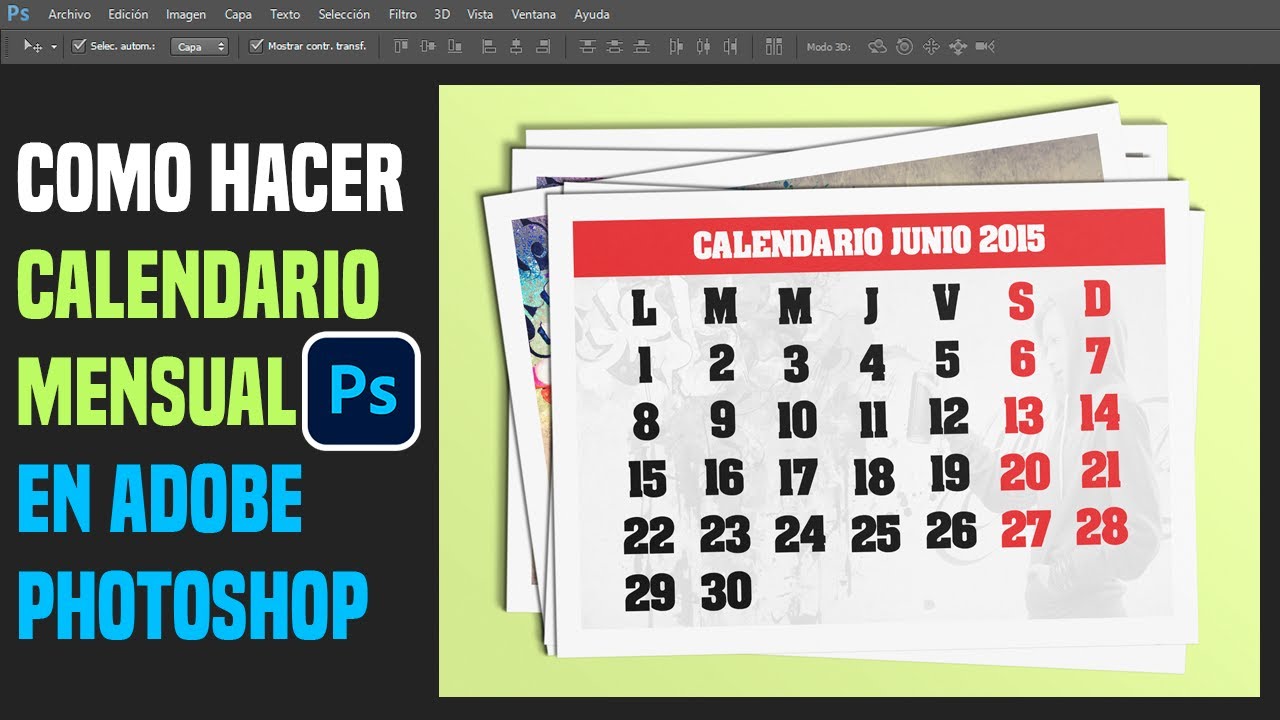Screen dimensions: 1280x720
Task: Open the Edición menu
Action: point(128,14)
